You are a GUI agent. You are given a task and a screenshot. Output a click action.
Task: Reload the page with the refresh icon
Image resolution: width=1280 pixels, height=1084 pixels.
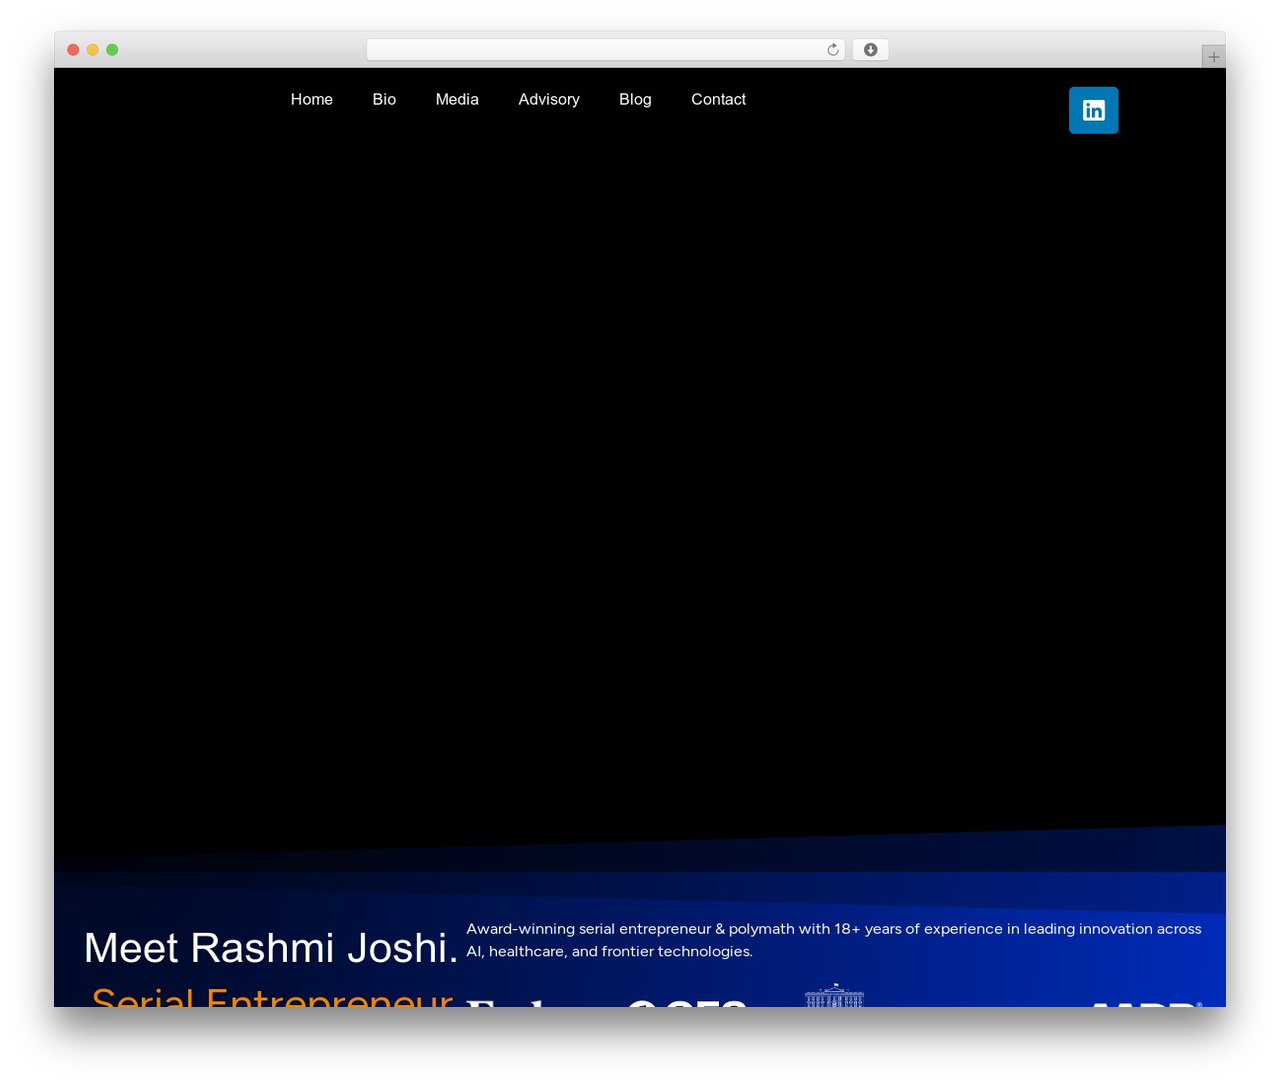pos(832,50)
